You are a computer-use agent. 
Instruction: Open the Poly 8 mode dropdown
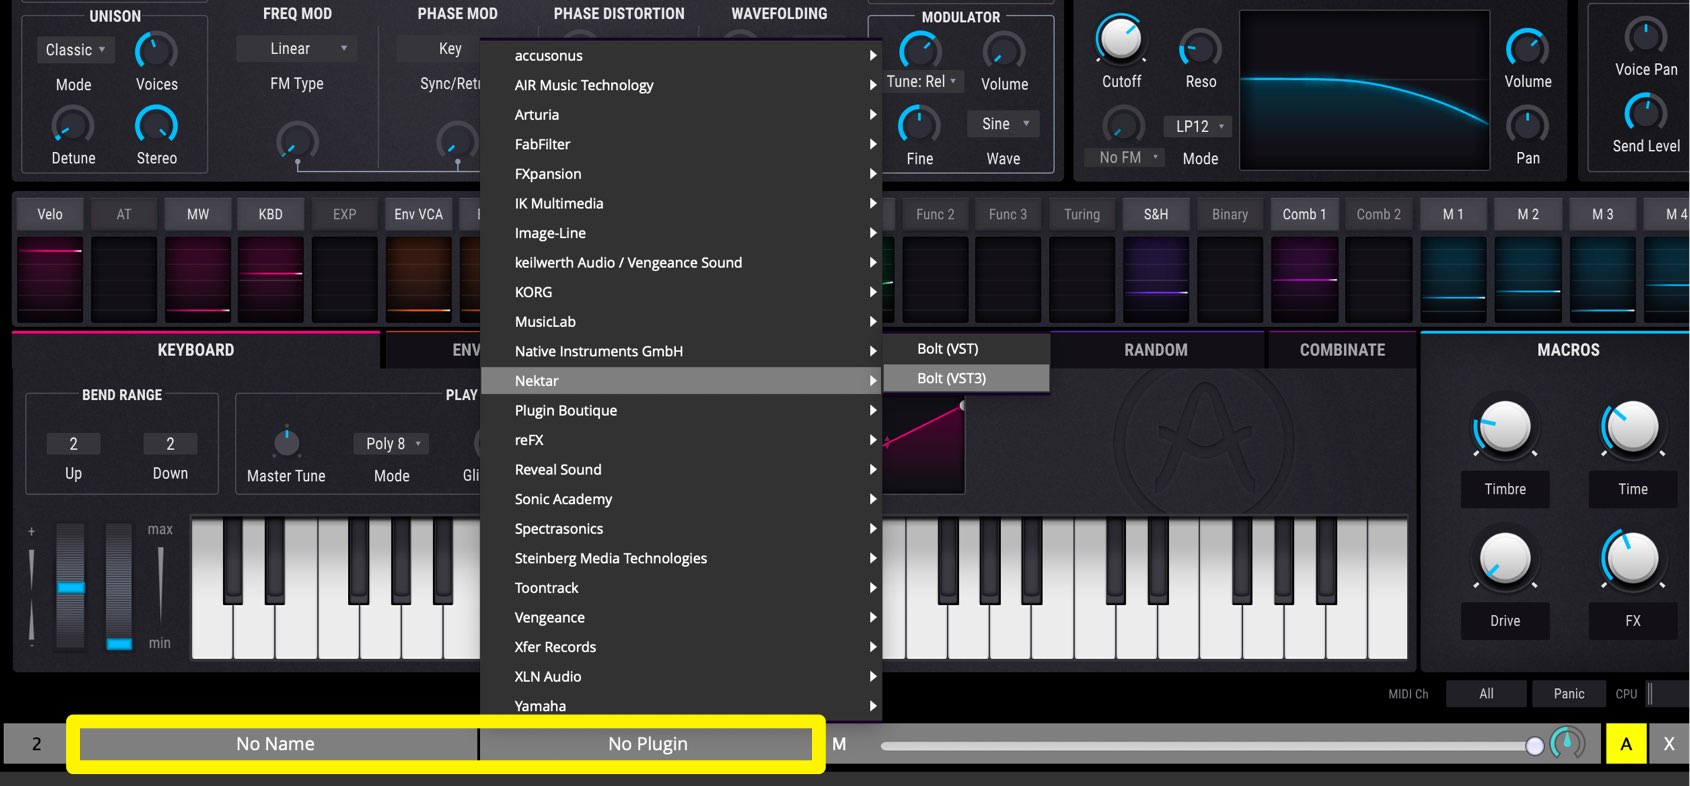coord(392,443)
